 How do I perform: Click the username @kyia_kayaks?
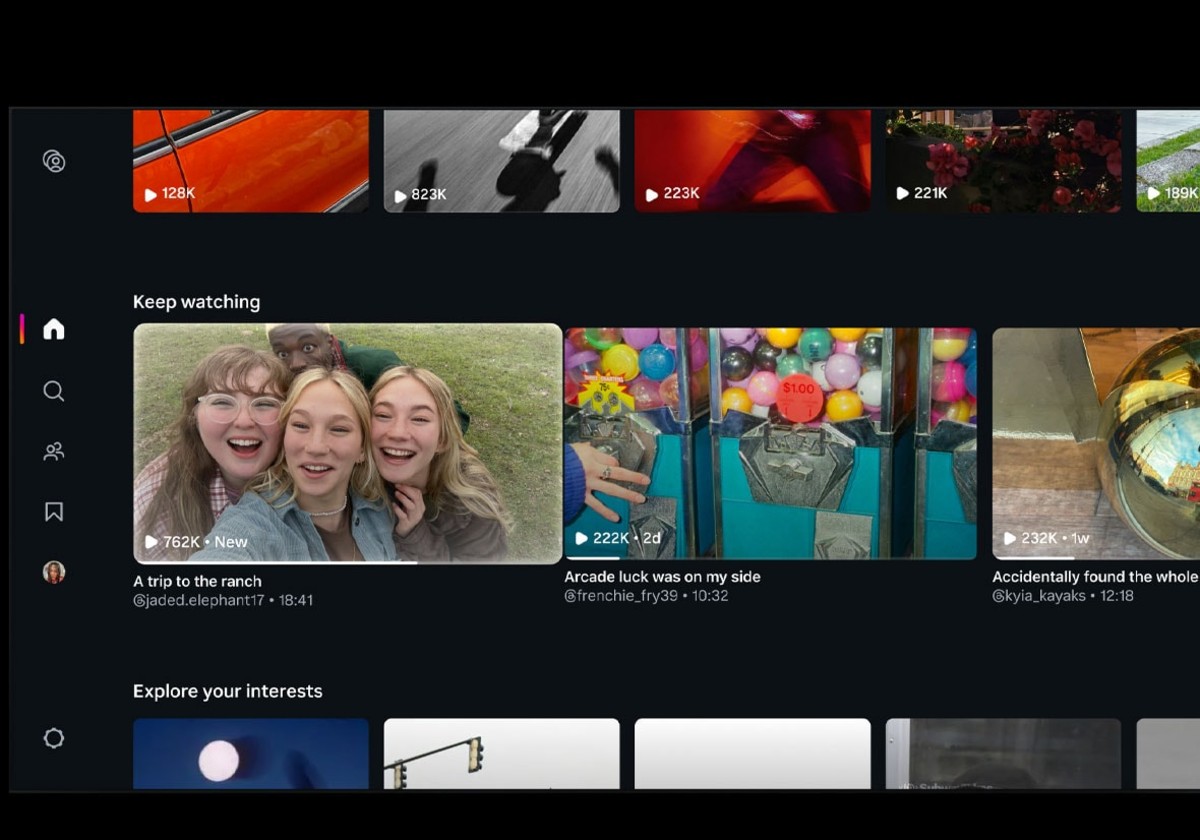click(x=1039, y=596)
